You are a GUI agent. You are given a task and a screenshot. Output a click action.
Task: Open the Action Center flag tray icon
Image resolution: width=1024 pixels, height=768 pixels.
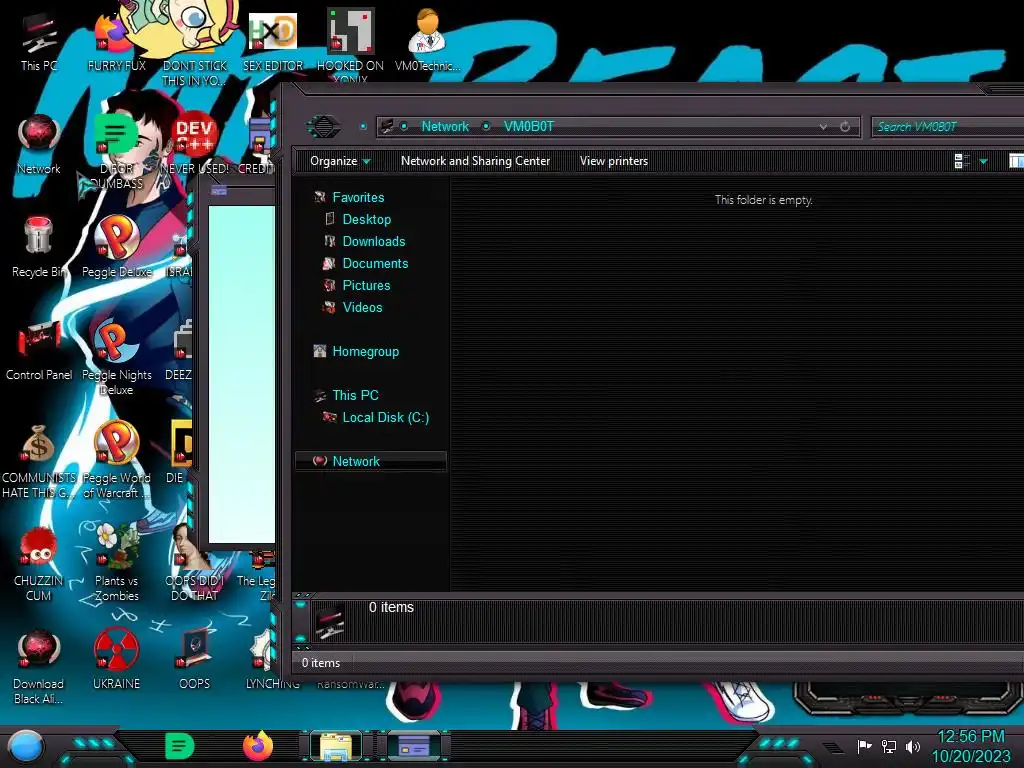pos(864,746)
